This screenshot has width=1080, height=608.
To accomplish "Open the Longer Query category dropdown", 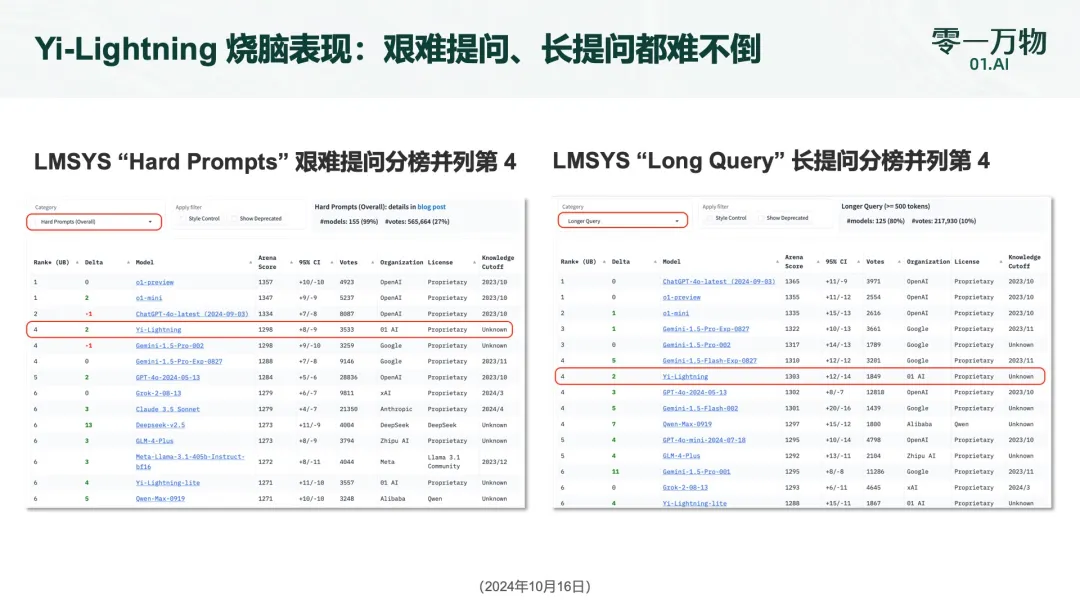I will [623, 221].
